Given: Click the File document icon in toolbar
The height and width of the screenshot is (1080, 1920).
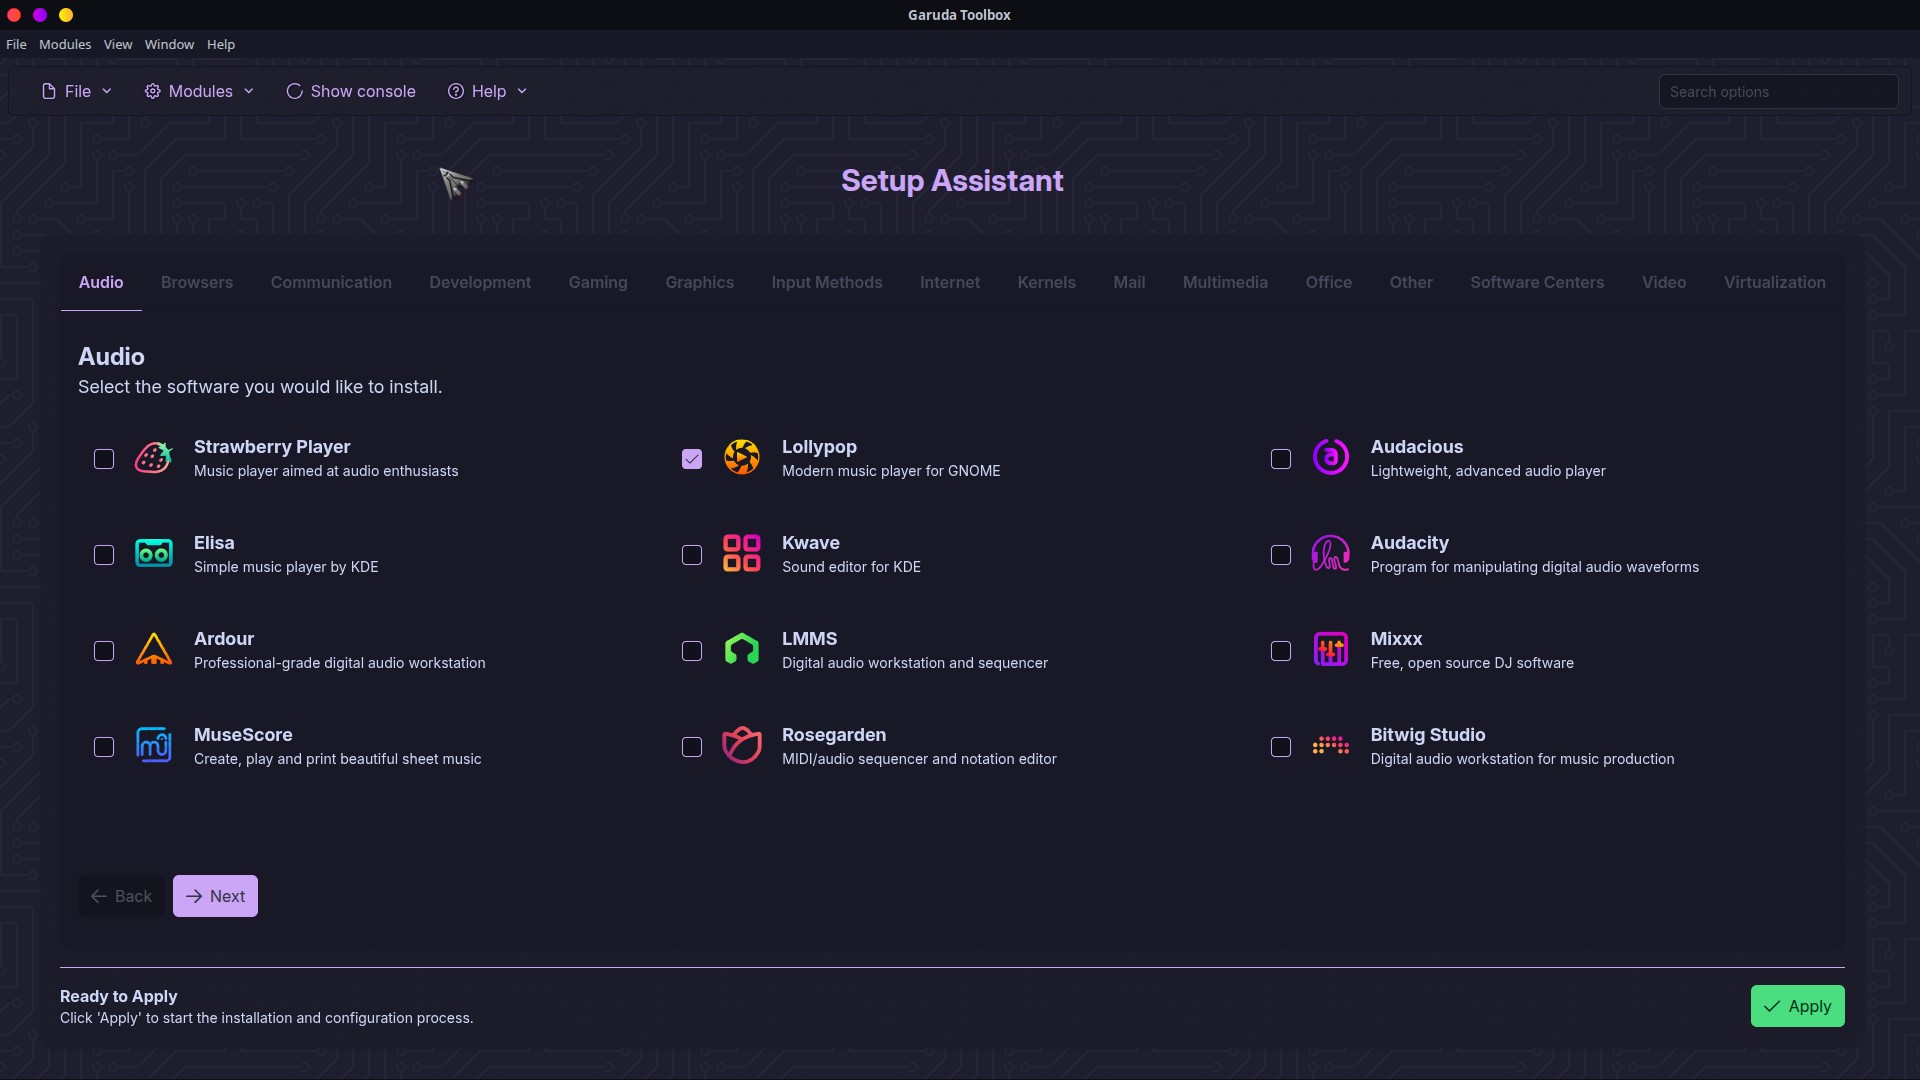Looking at the screenshot, I should point(49,91).
